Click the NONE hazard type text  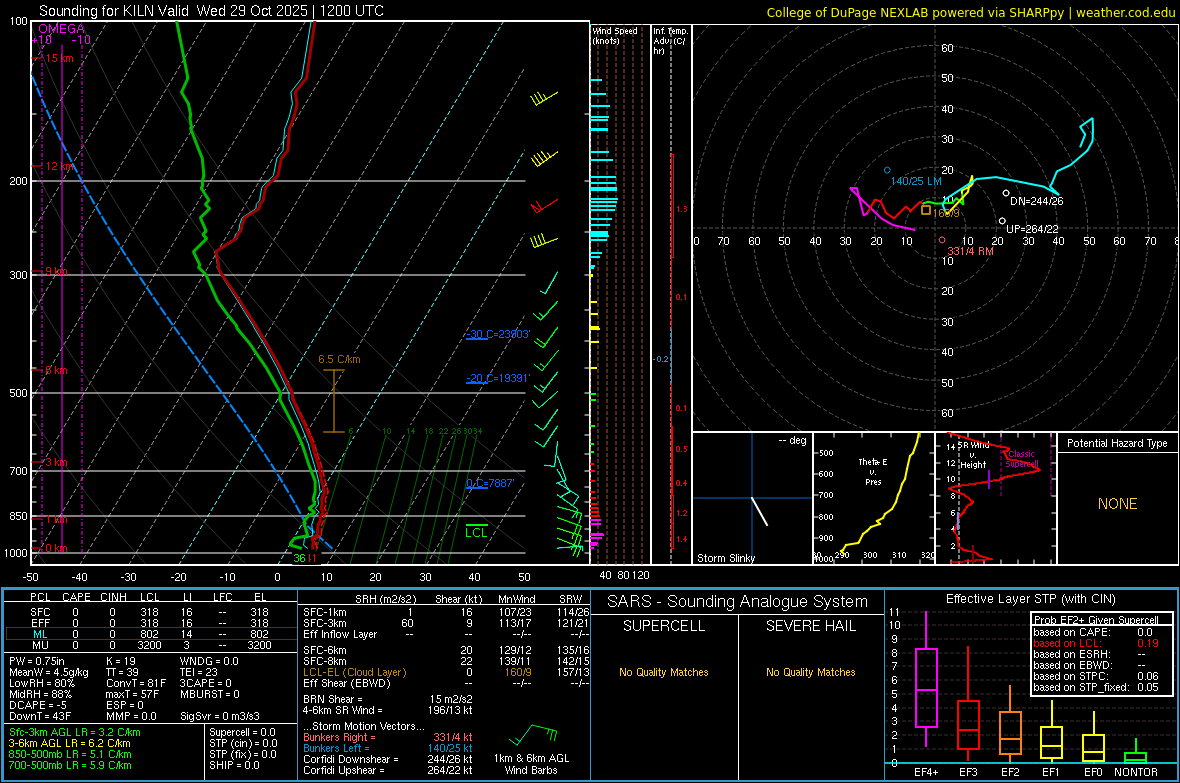tap(1117, 504)
